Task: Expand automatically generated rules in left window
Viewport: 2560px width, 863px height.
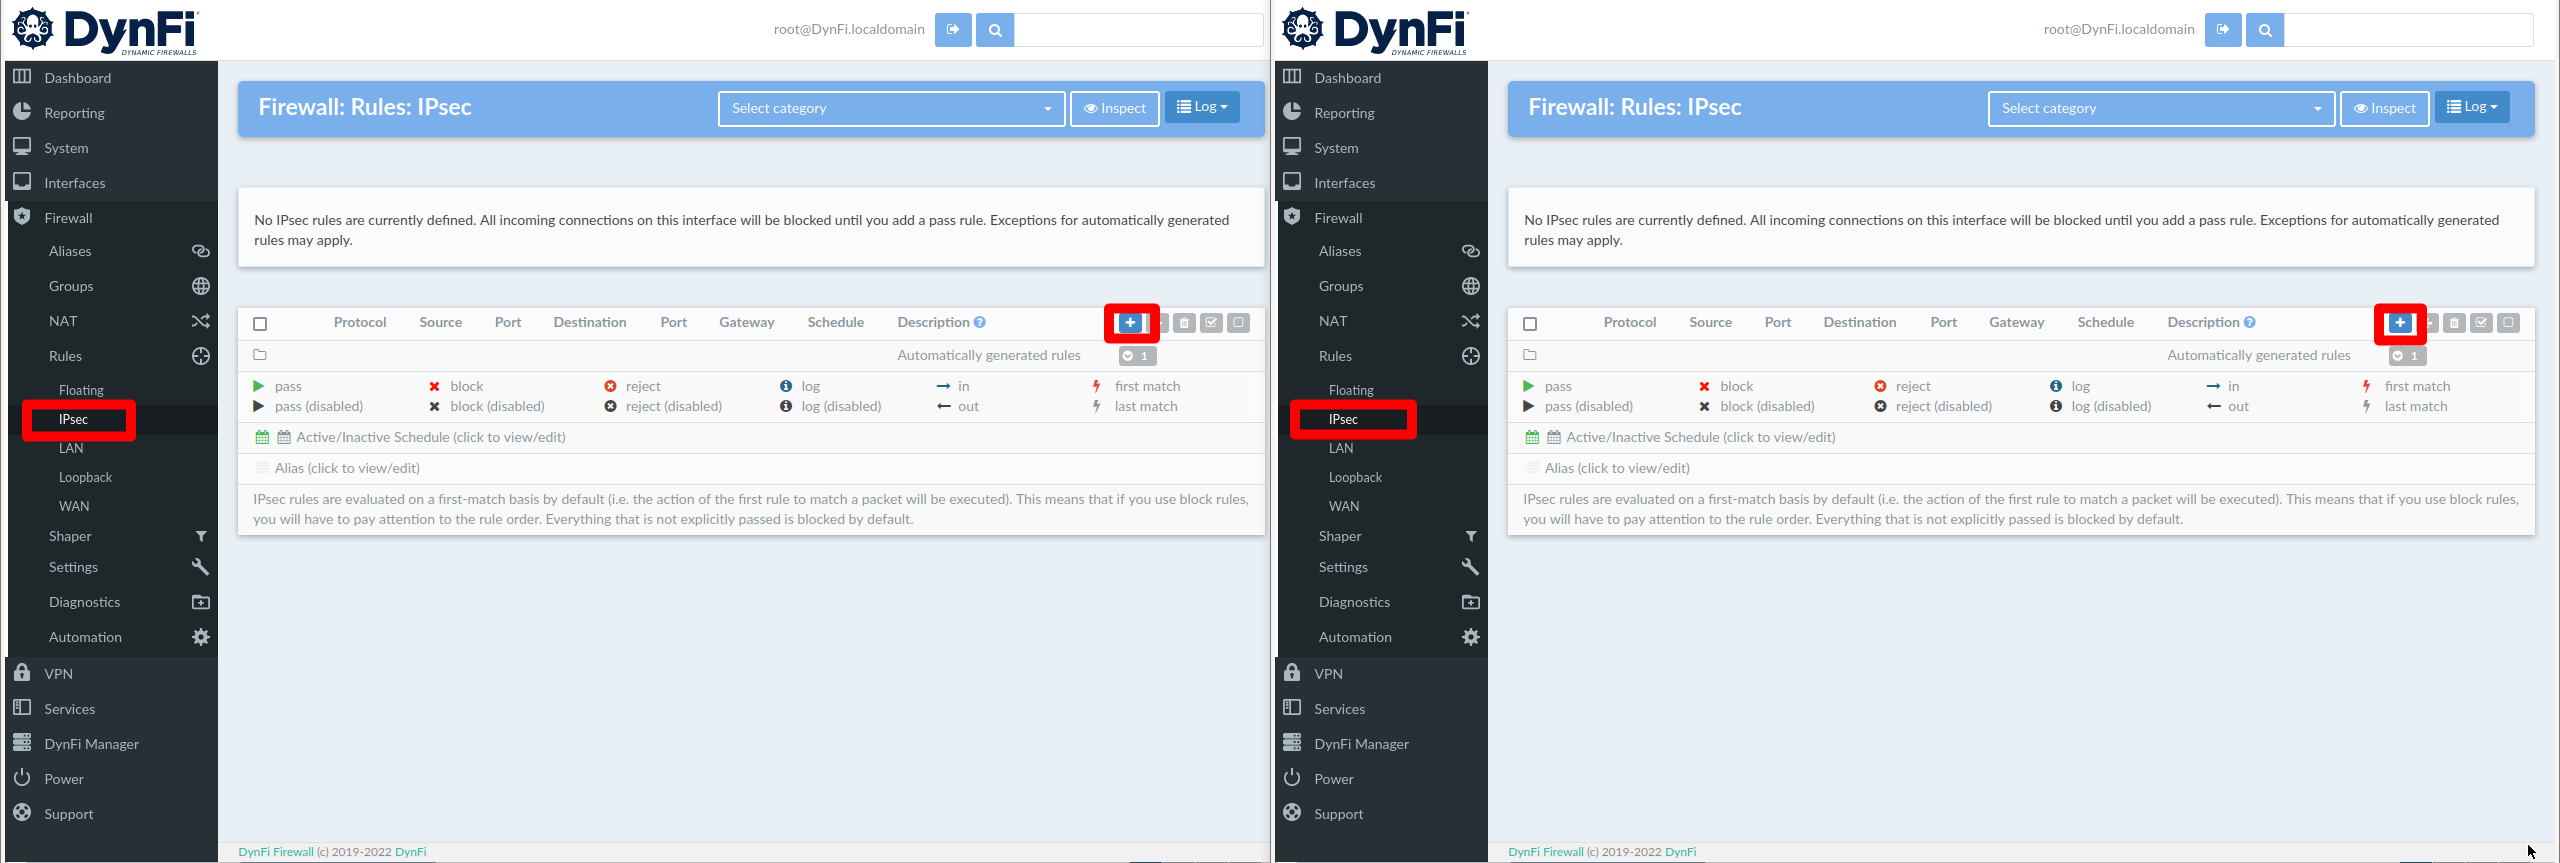Action: click(x=1137, y=356)
